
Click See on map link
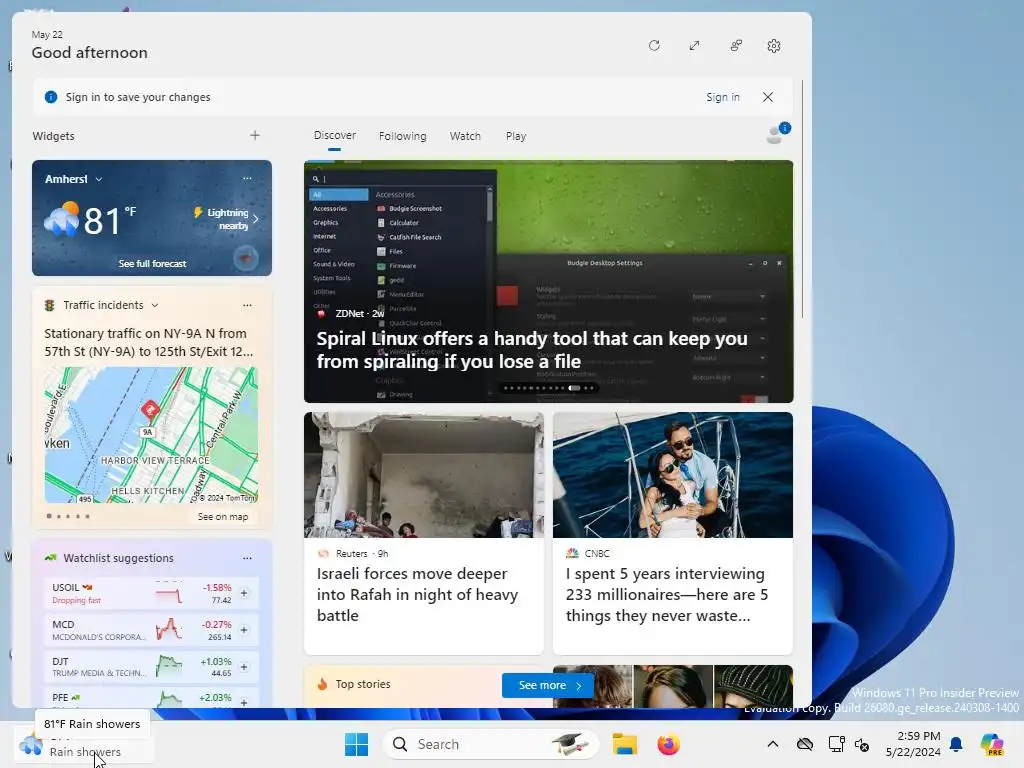(x=223, y=517)
